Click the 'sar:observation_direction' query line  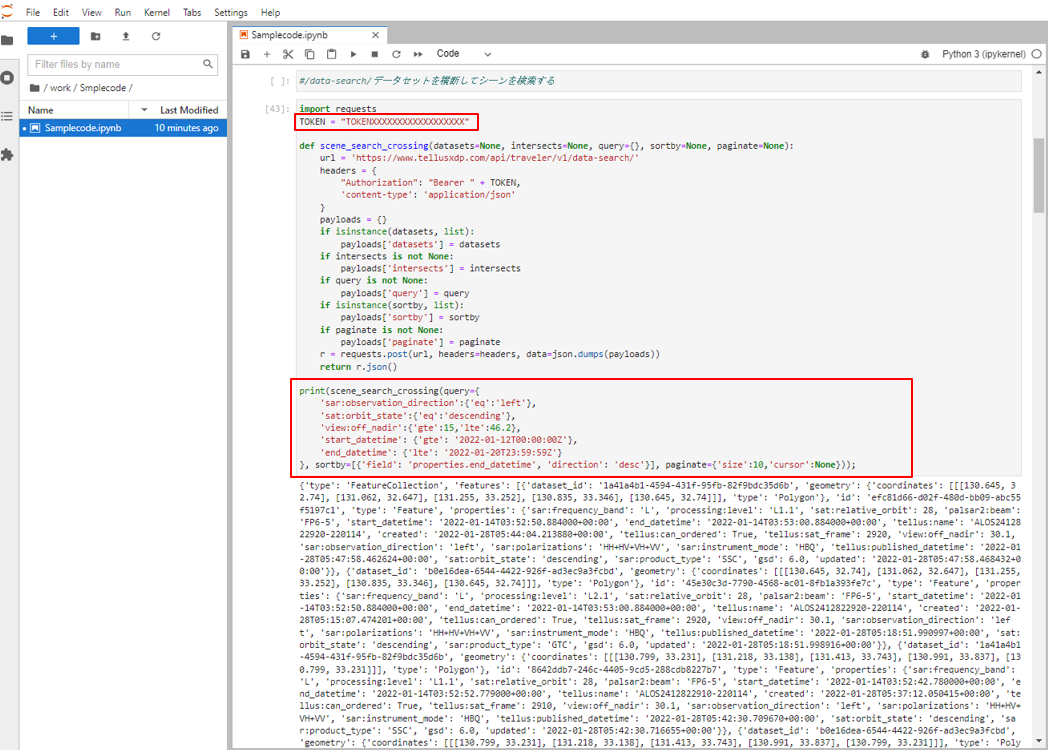(428, 403)
